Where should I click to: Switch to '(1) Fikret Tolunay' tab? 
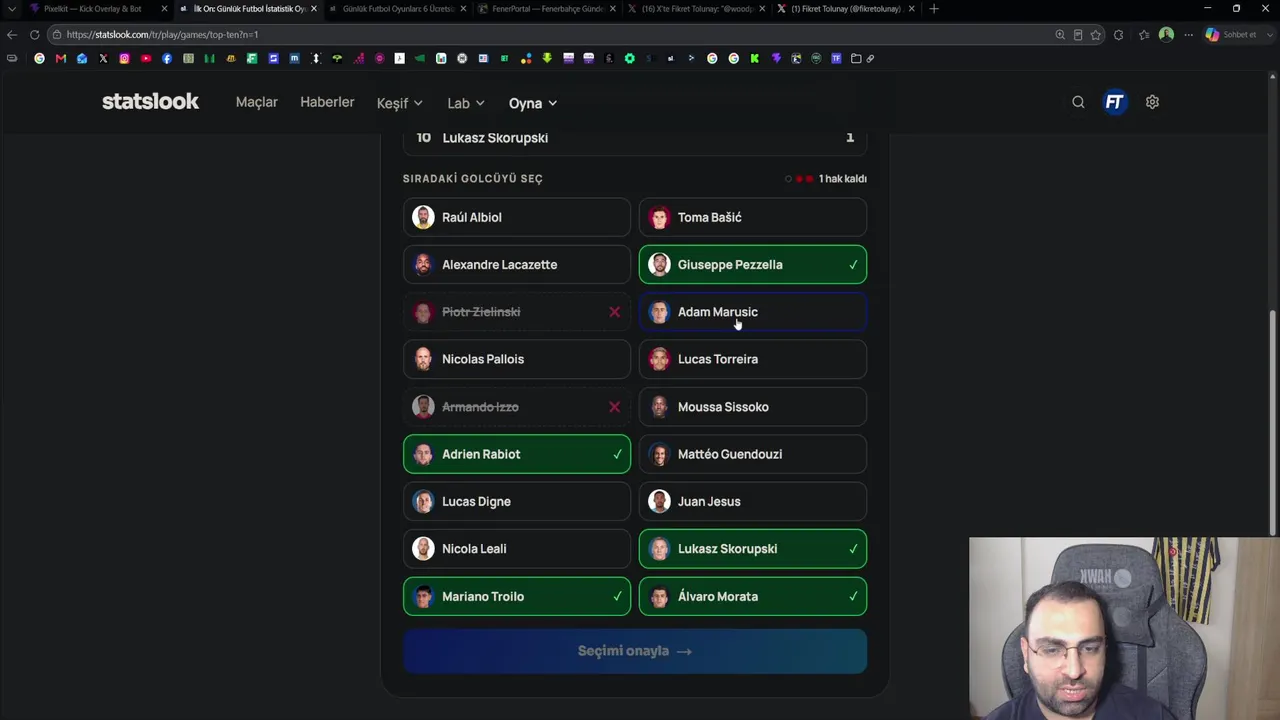(845, 9)
